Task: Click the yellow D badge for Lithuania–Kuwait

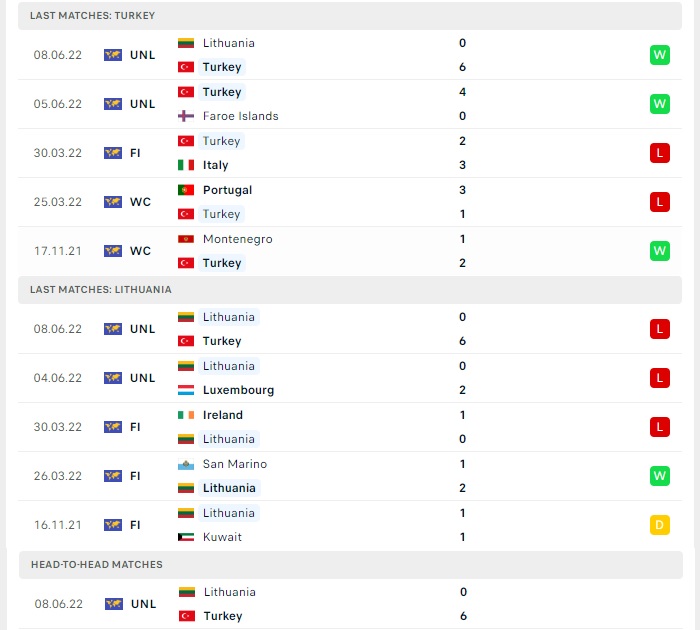Action: tap(659, 525)
